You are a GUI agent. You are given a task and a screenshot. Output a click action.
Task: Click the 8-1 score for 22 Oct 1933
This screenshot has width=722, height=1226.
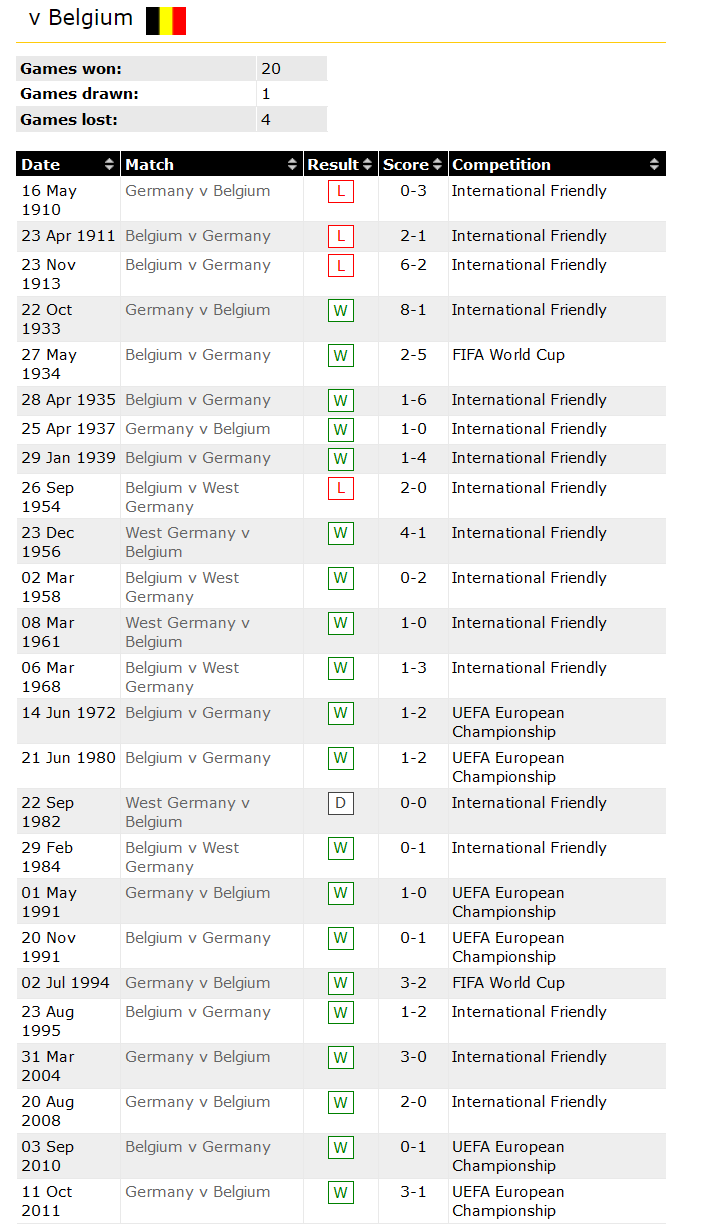coord(413,310)
